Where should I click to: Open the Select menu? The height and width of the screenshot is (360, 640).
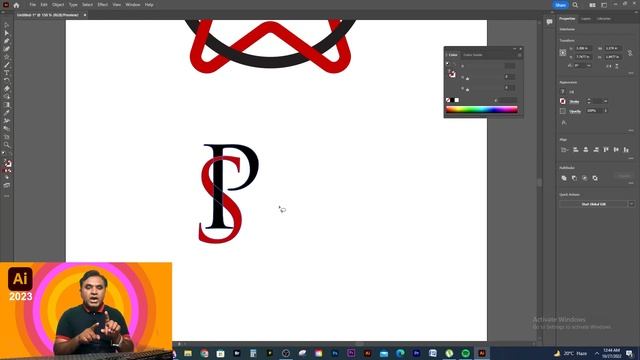pyautogui.click(x=87, y=5)
